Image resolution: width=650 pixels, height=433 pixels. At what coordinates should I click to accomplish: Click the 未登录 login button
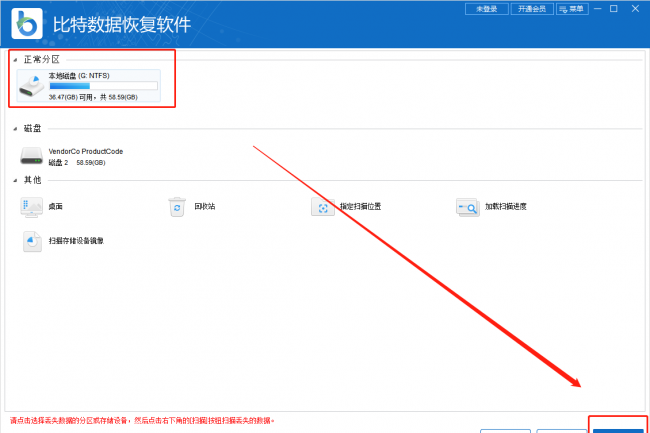[x=487, y=9]
